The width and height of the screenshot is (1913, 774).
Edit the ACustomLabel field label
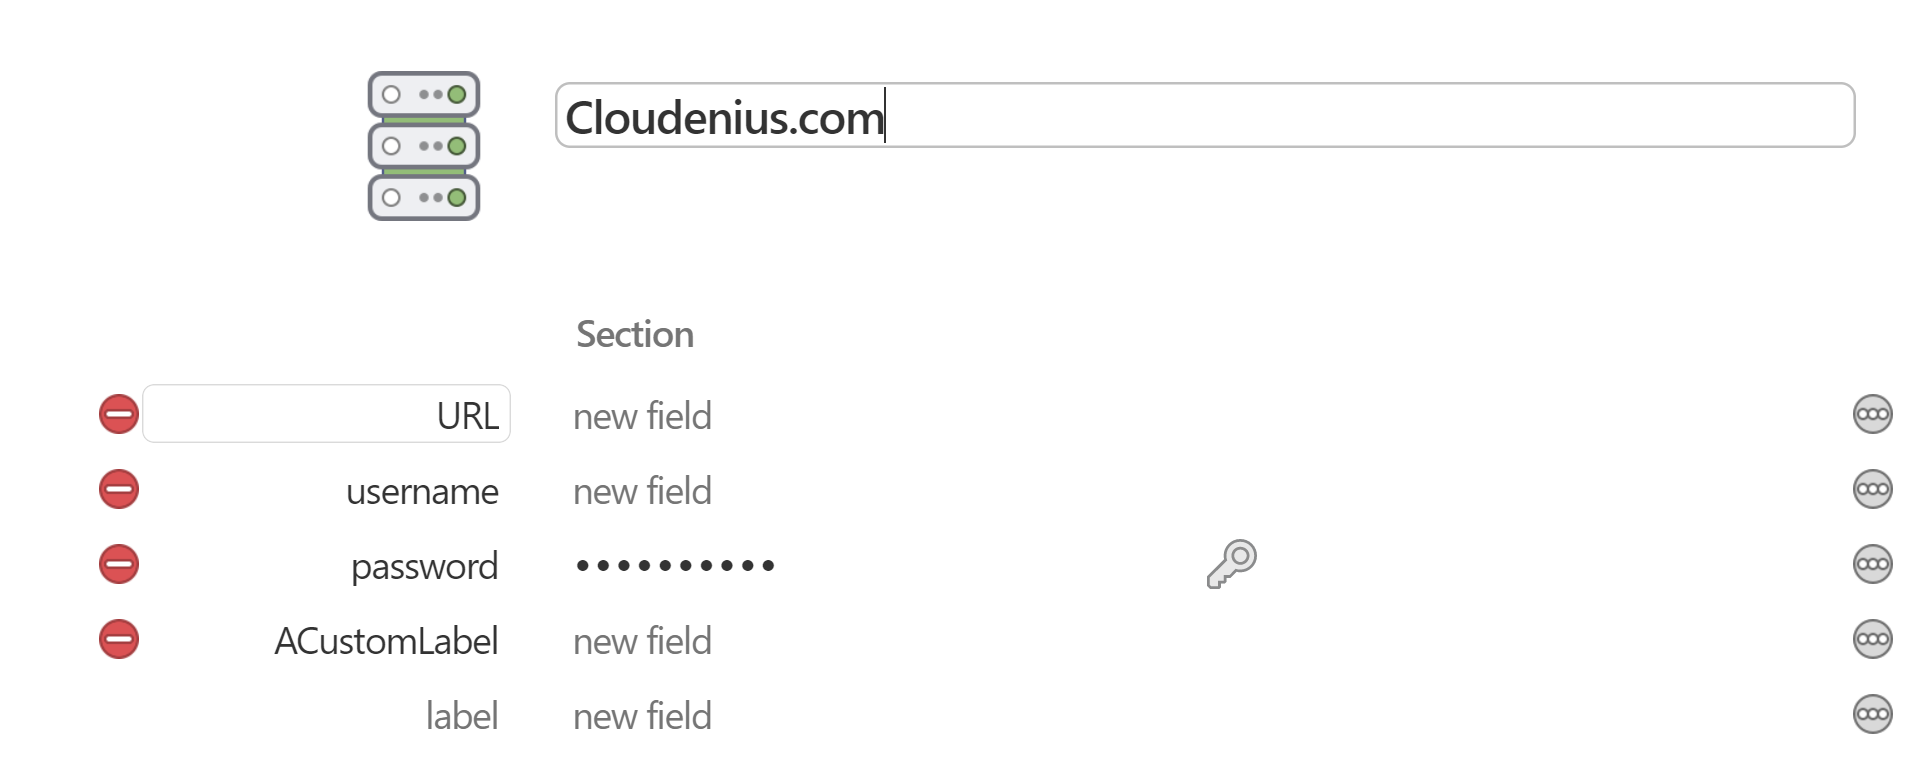pyautogui.click(x=386, y=641)
